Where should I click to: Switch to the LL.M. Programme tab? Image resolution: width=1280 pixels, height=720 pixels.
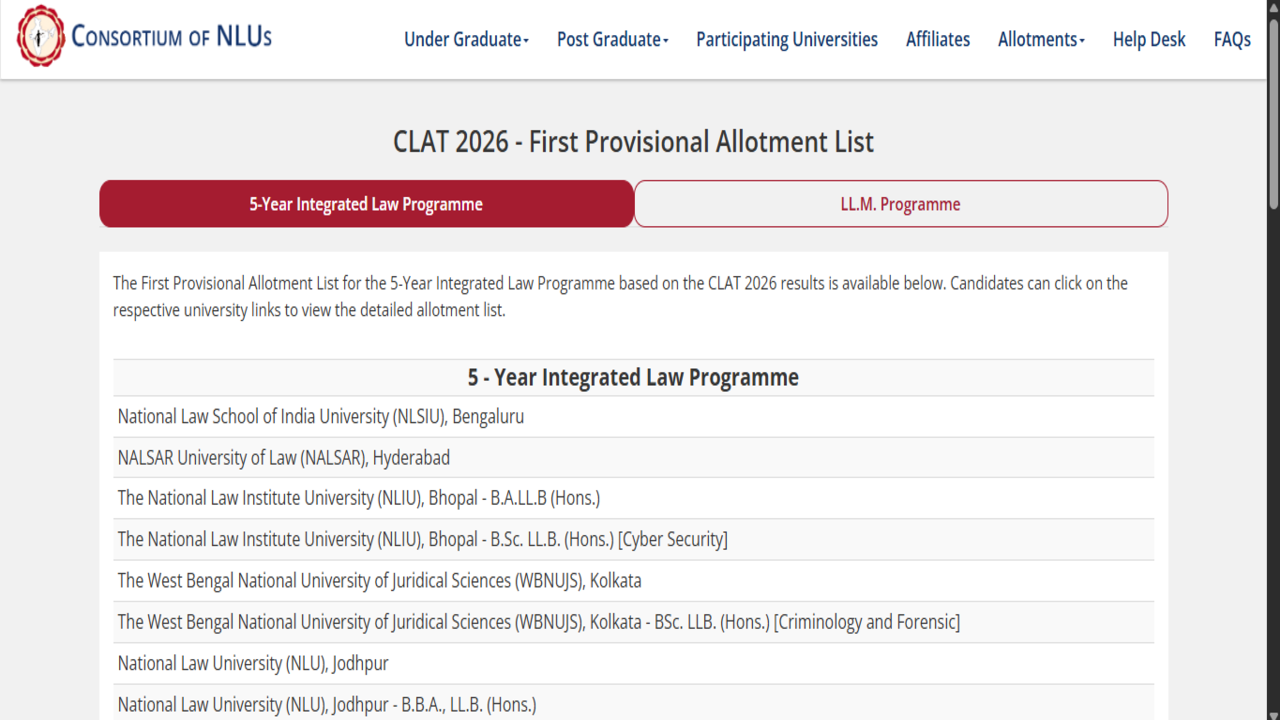click(x=900, y=204)
